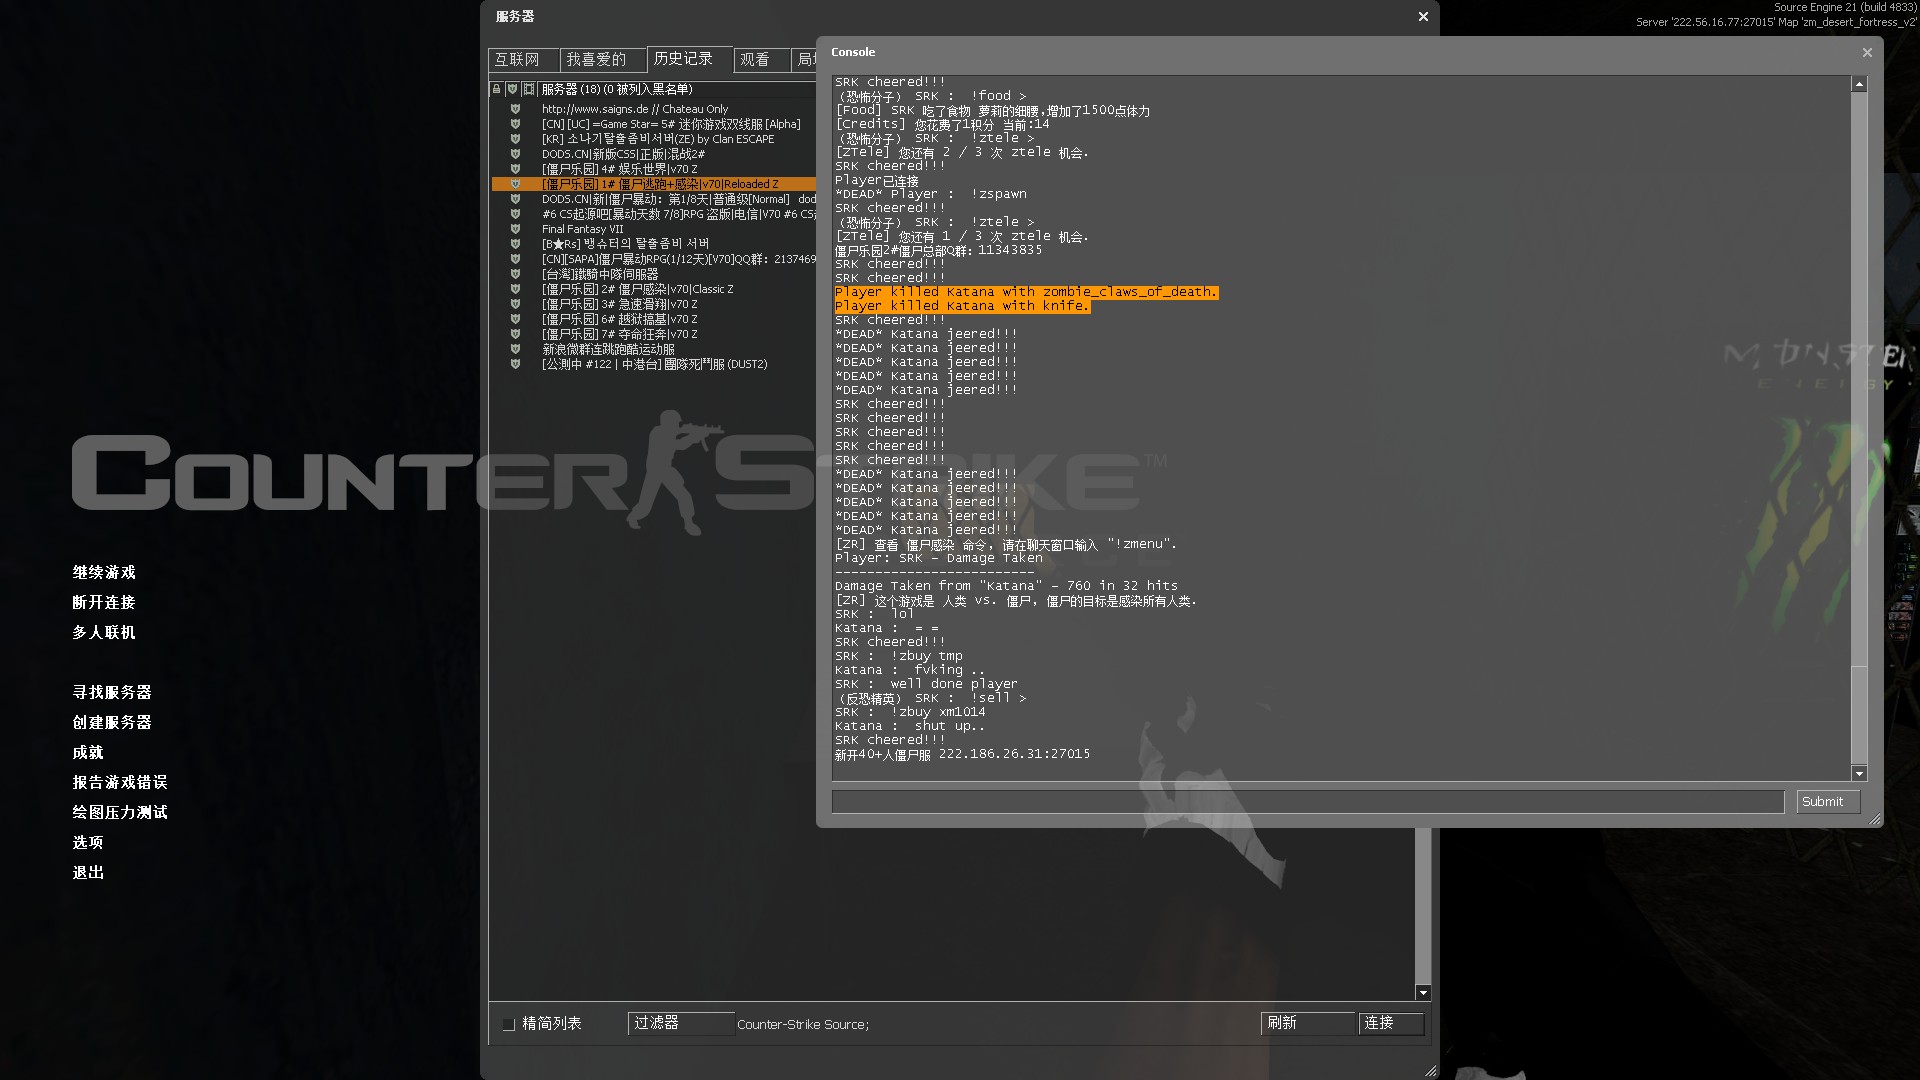This screenshot has width=1920, height=1080.
Task: Click 'Counter-Strike Source;' filter status text
Action: pyautogui.click(x=803, y=1024)
